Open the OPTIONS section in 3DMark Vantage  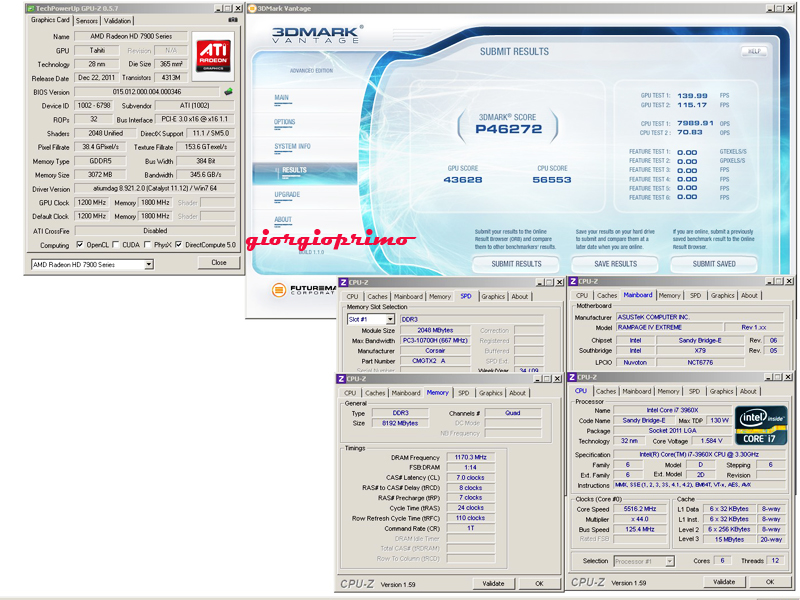[x=285, y=122]
